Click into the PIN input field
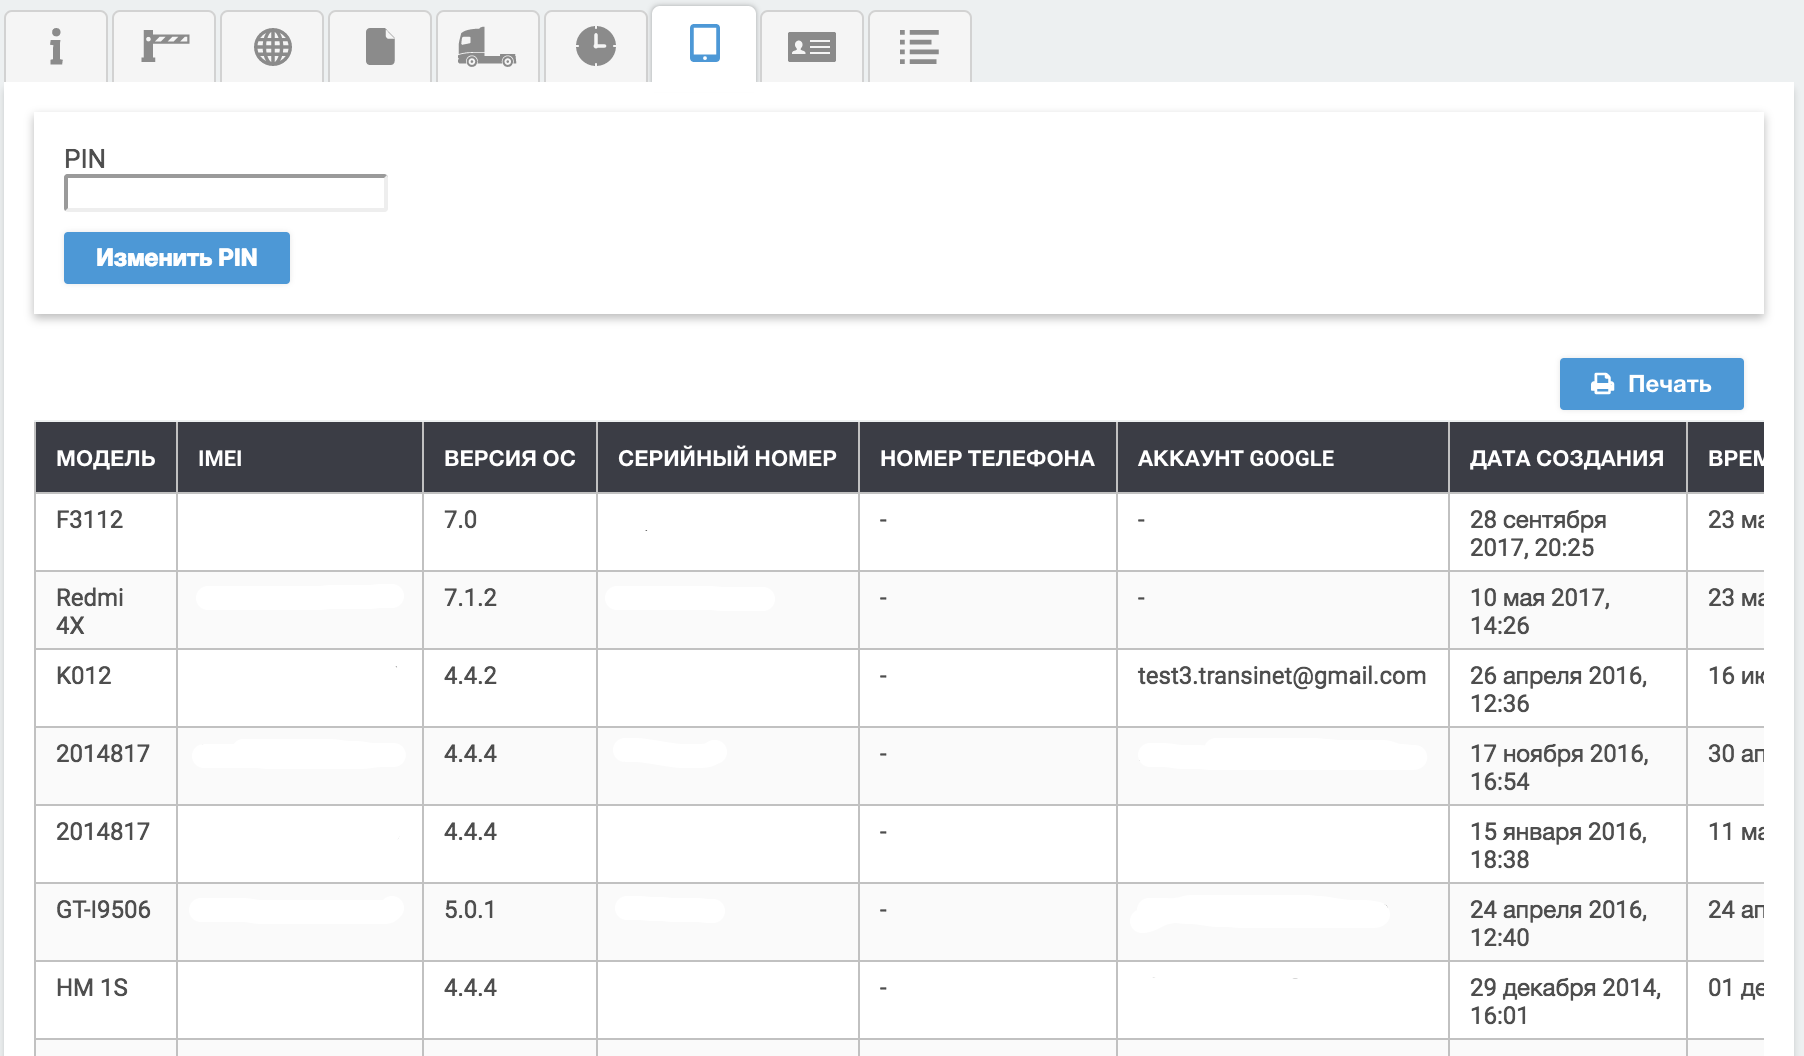Image resolution: width=1804 pixels, height=1056 pixels. (x=226, y=193)
